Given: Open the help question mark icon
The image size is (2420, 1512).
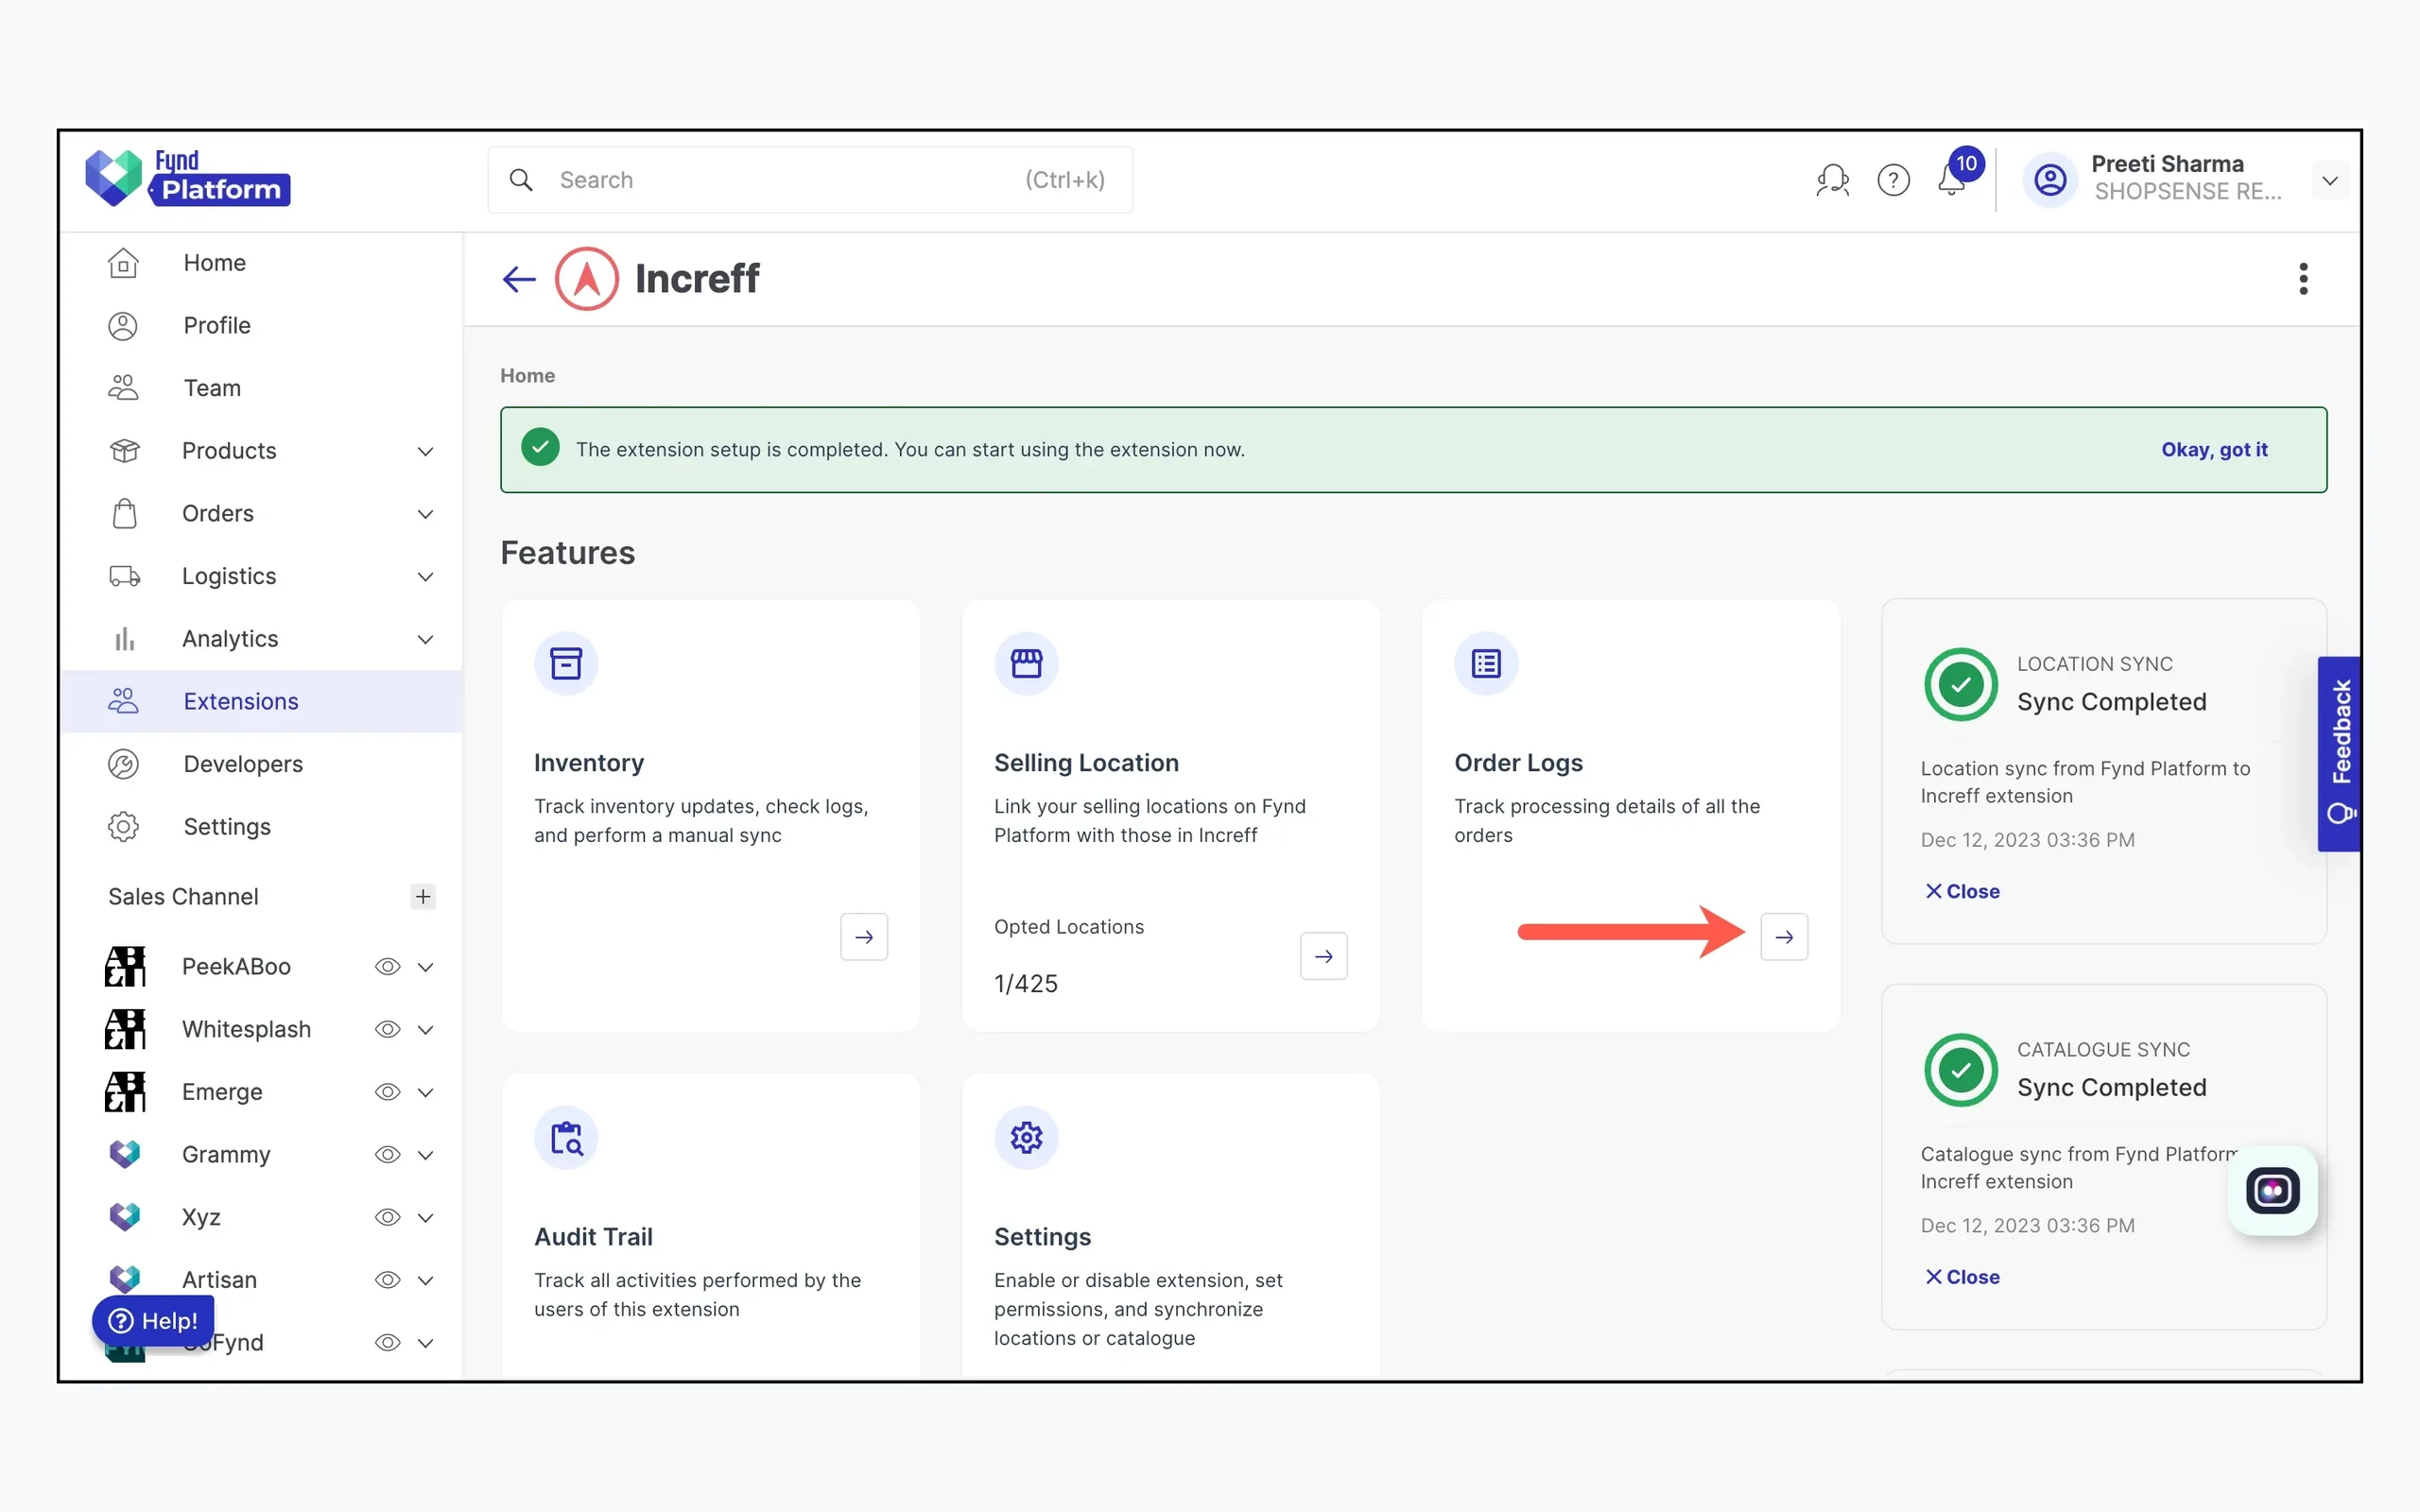Looking at the screenshot, I should click(1893, 180).
